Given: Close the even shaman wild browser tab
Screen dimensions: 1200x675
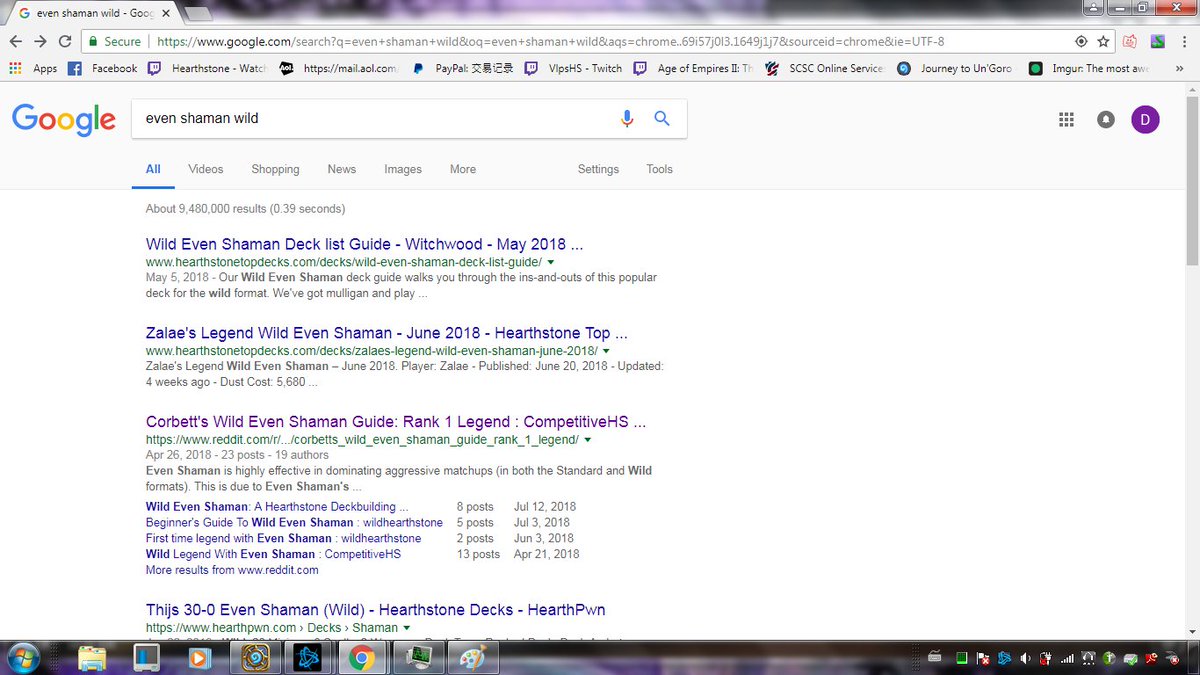Looking at the screenshot, I should pos(165,13).
